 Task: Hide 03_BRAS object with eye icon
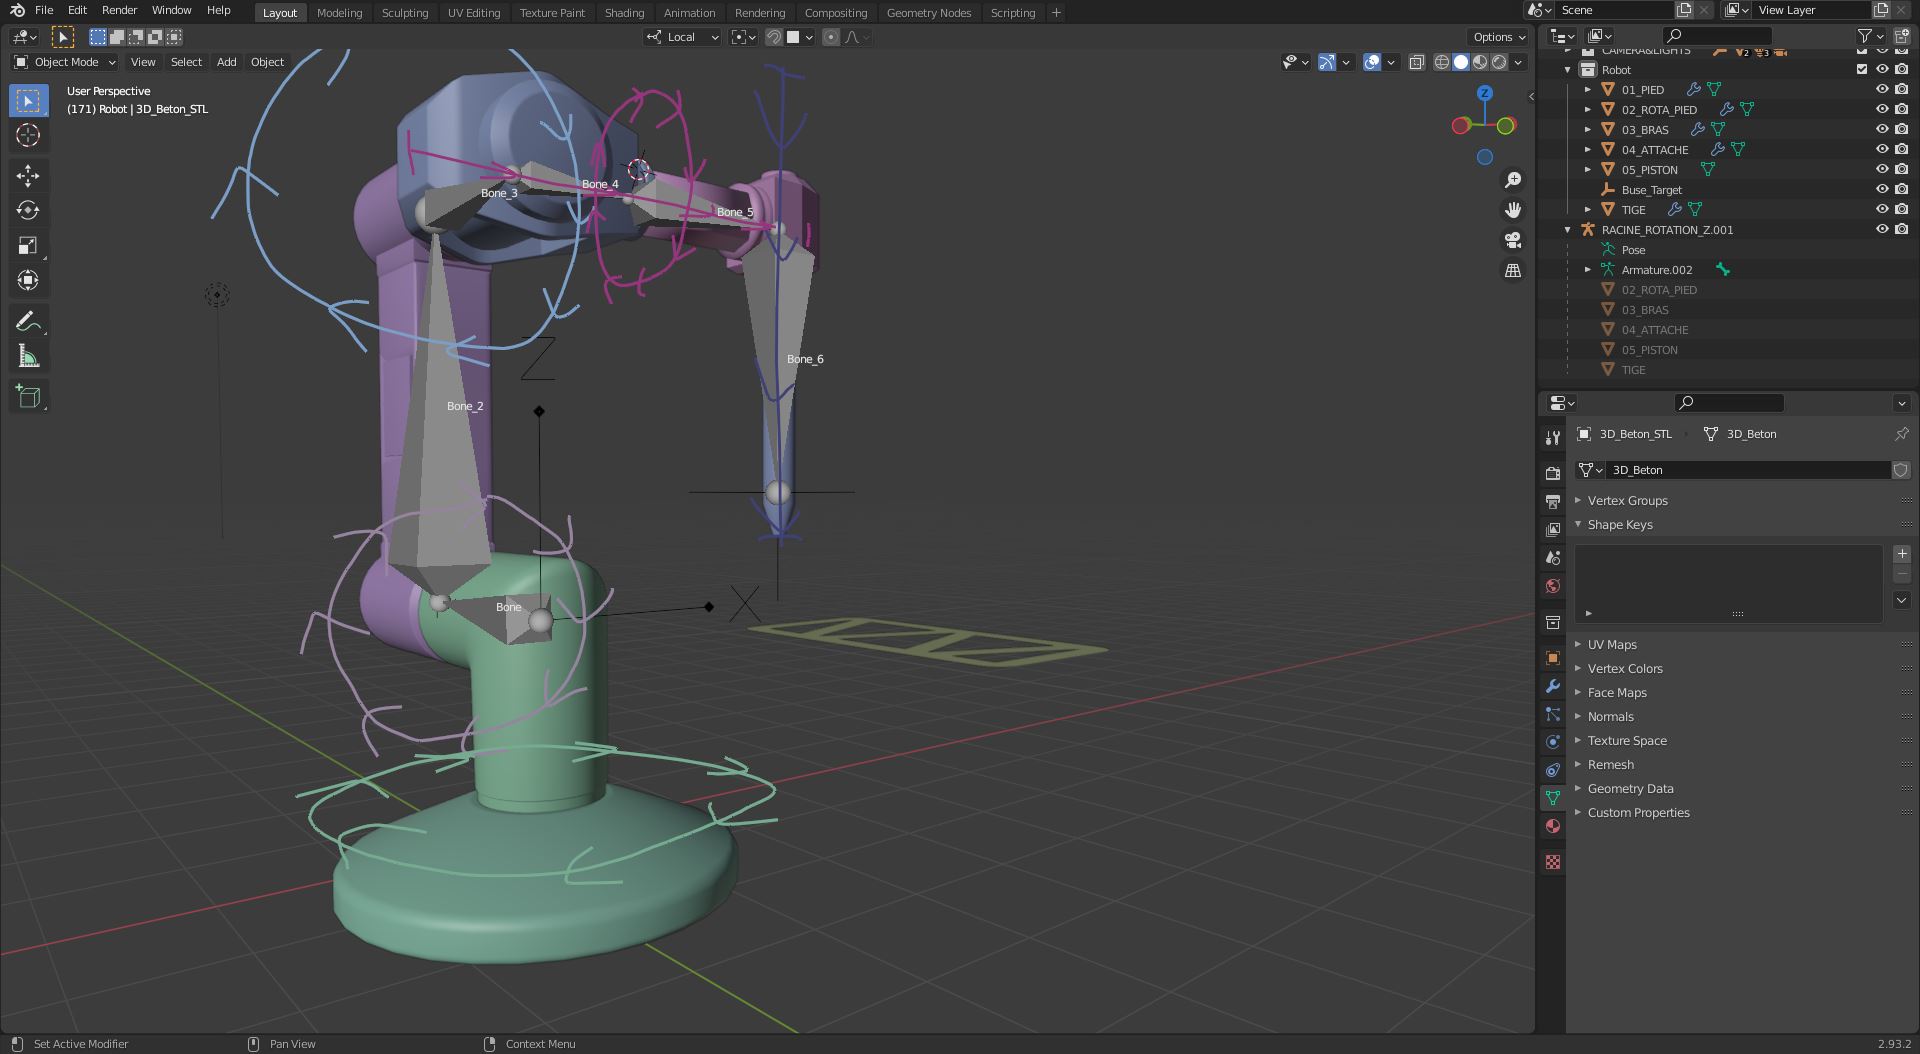[1881, 129]
